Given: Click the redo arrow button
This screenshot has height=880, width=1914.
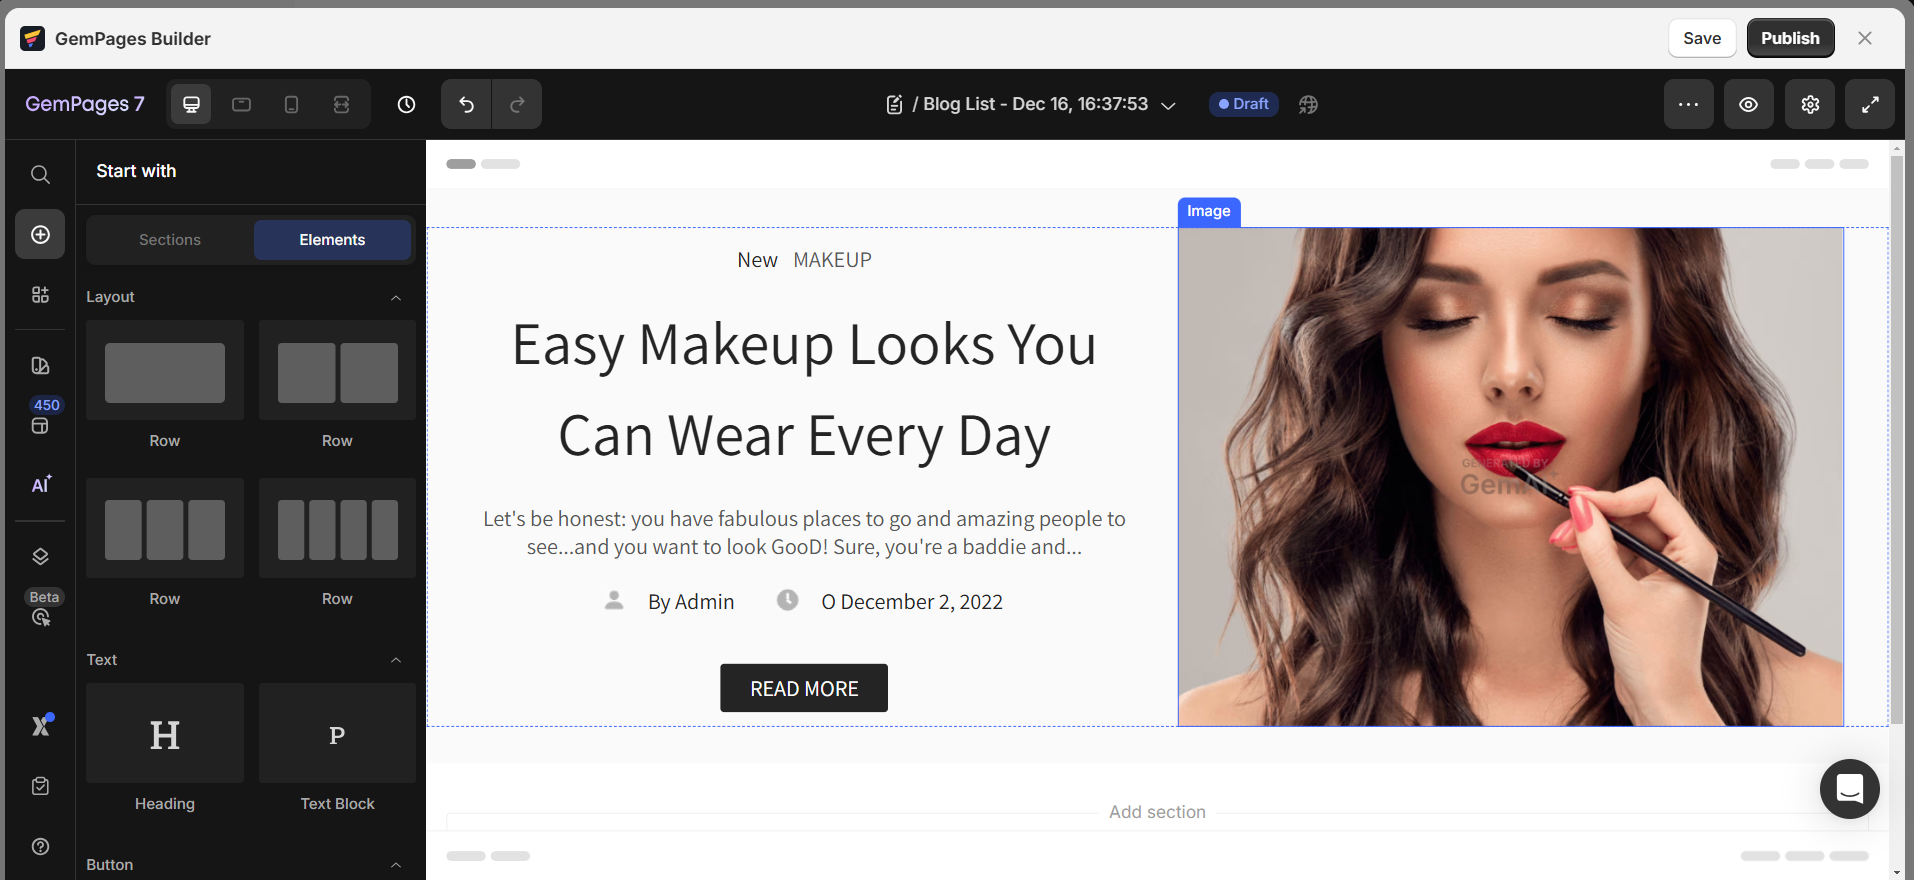Looking at the screenshot, I should pyautogui.click(x=517, y=104).
